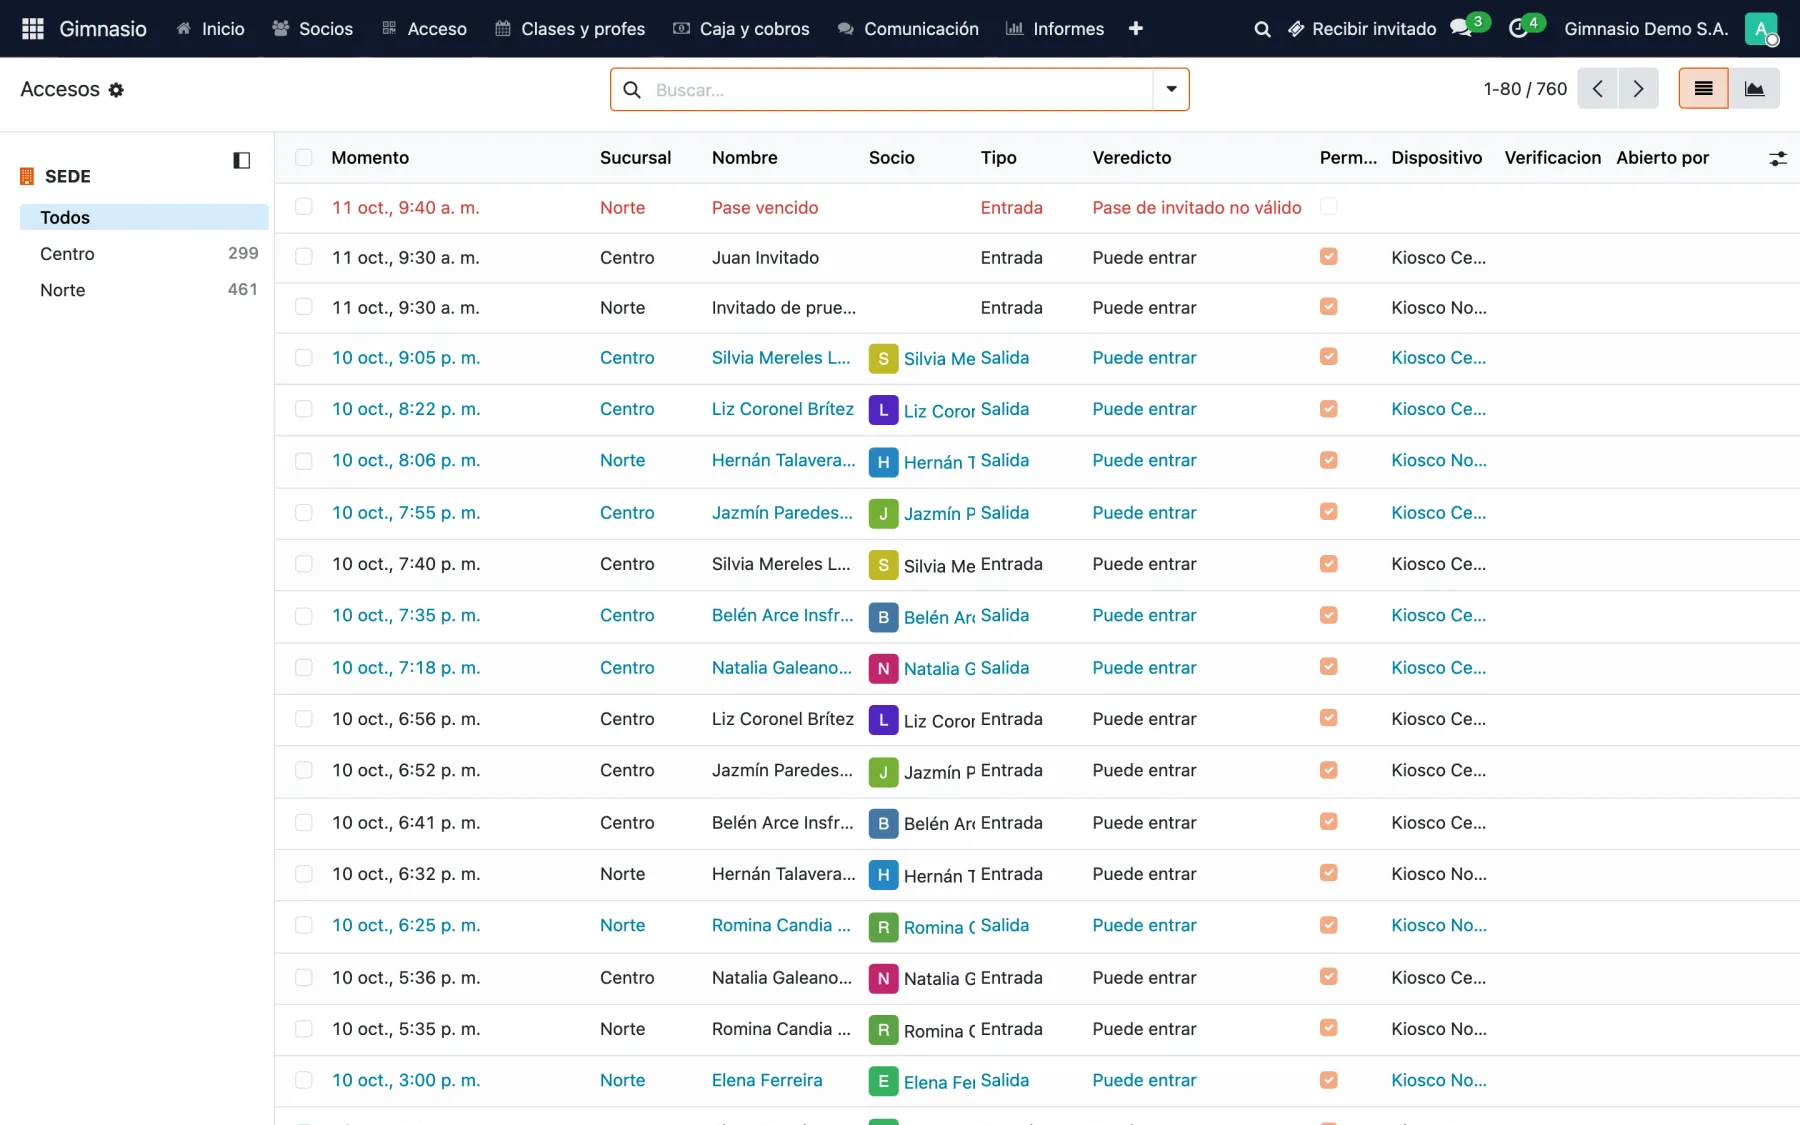Toggle Perm checkbox on Invitado de prue row
Screen dimensions: 1800x1125
[x=1328, y=307]
